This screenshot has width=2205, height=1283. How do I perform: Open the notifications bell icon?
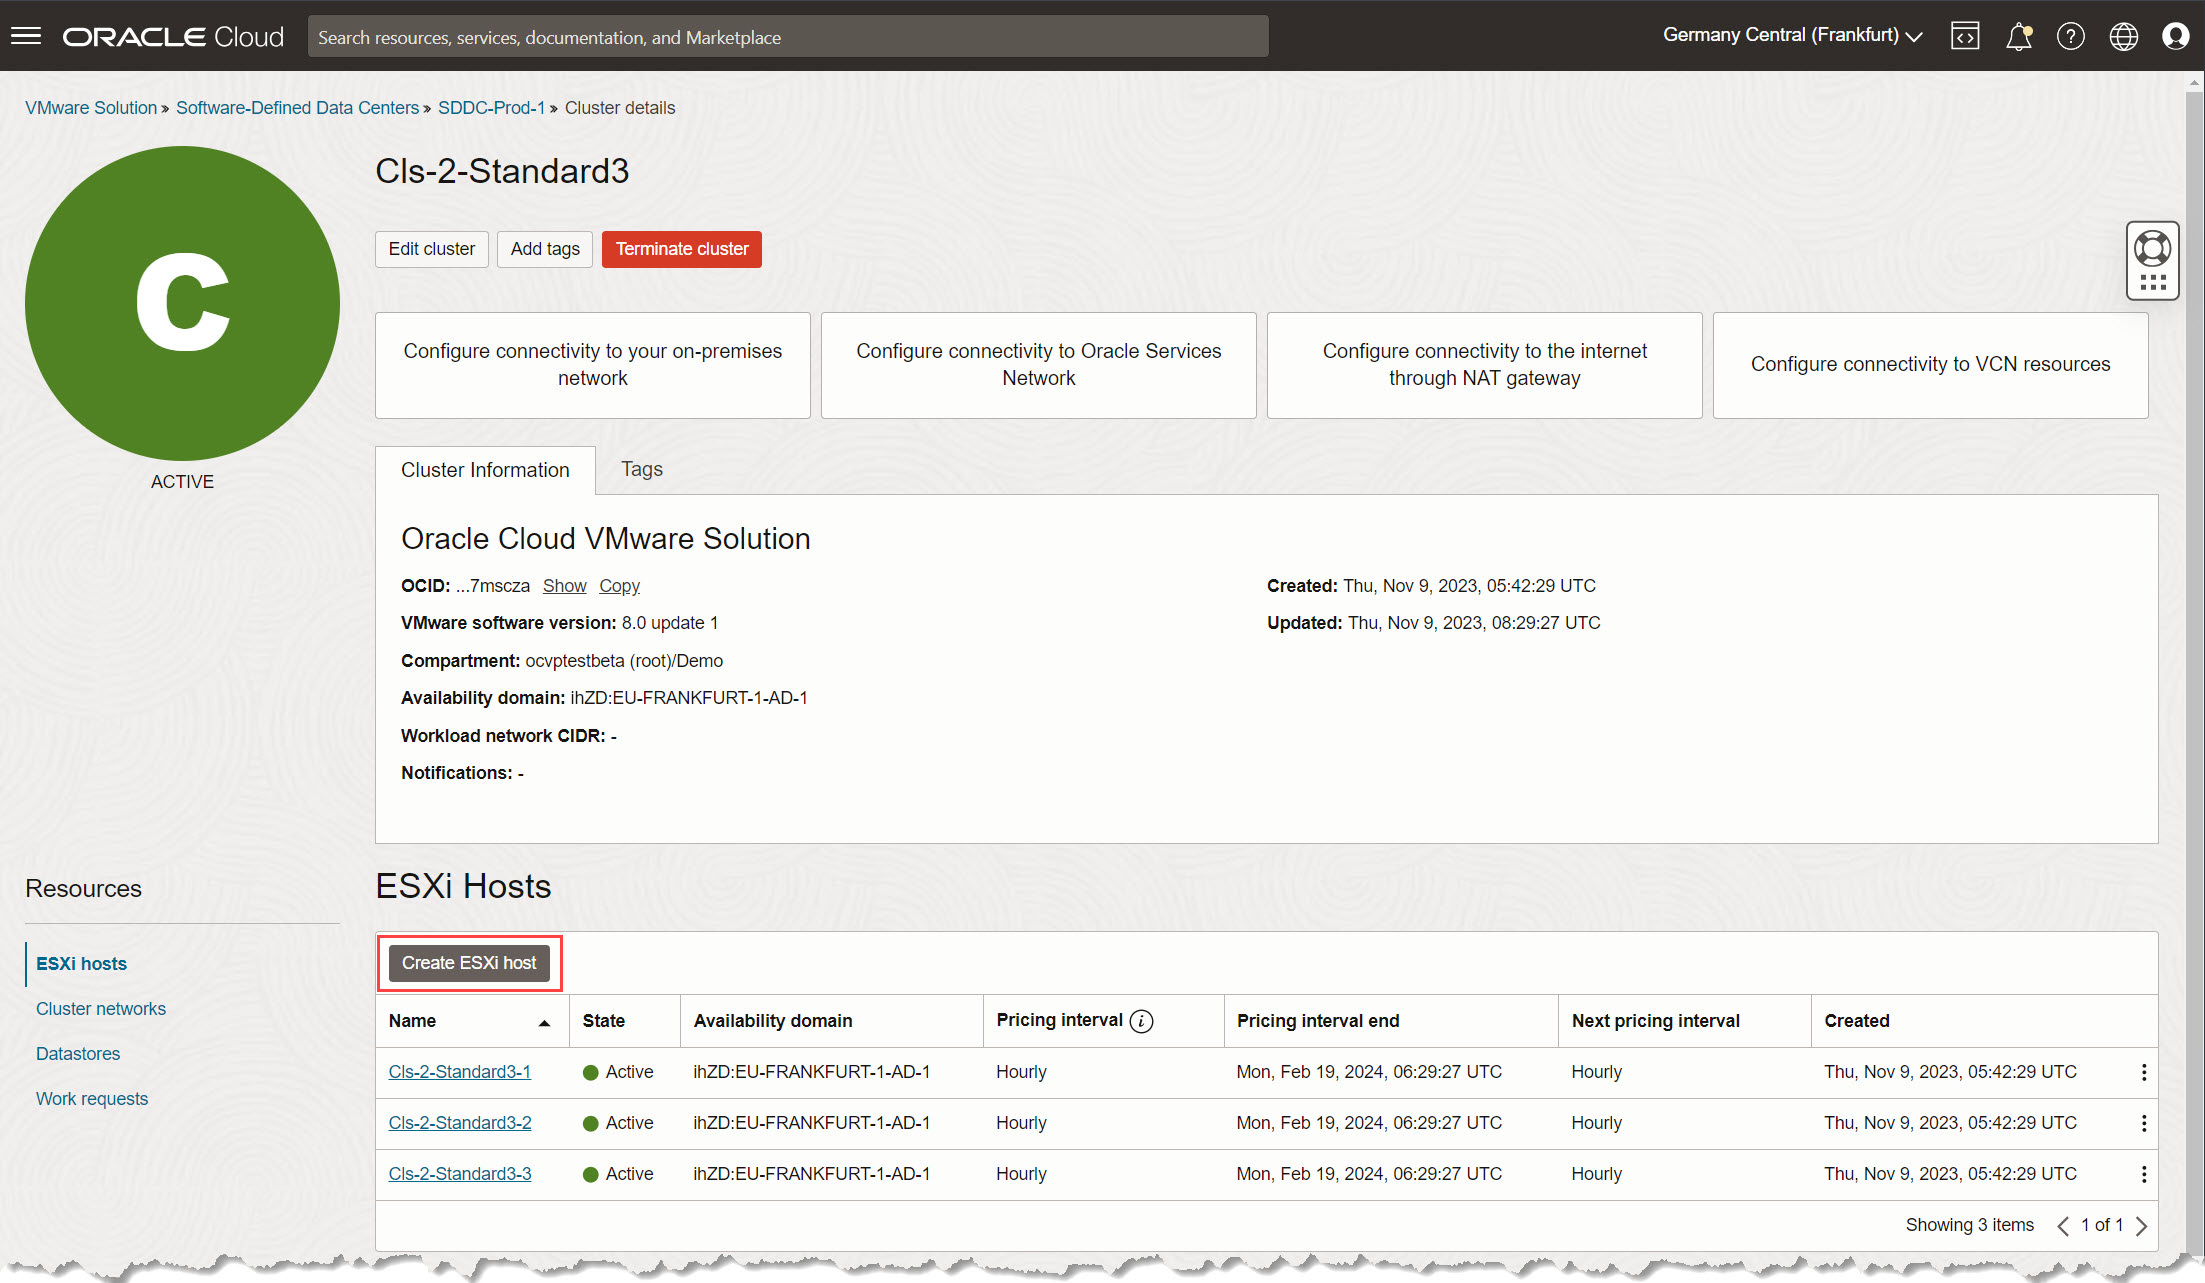pyautogui.click(x=2019, y=36)
